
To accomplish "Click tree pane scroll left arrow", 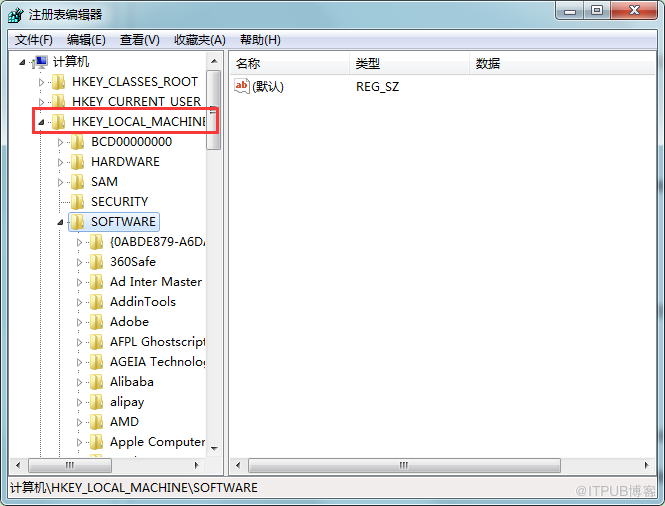I will tap(18, 465).
